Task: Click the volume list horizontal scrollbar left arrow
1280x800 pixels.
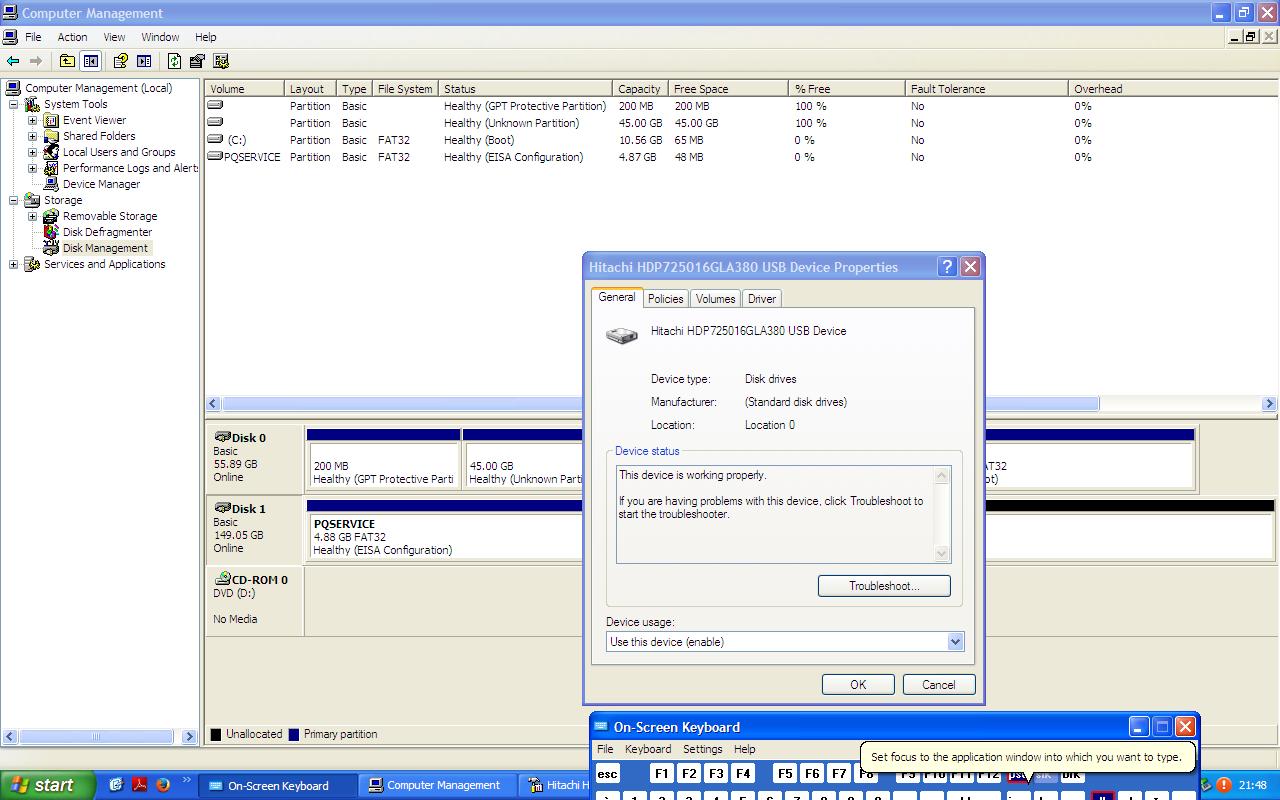Action: pos(213,404)
